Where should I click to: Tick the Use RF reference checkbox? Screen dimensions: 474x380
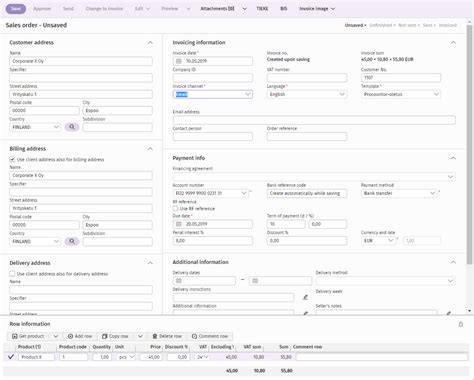point(175,208)
